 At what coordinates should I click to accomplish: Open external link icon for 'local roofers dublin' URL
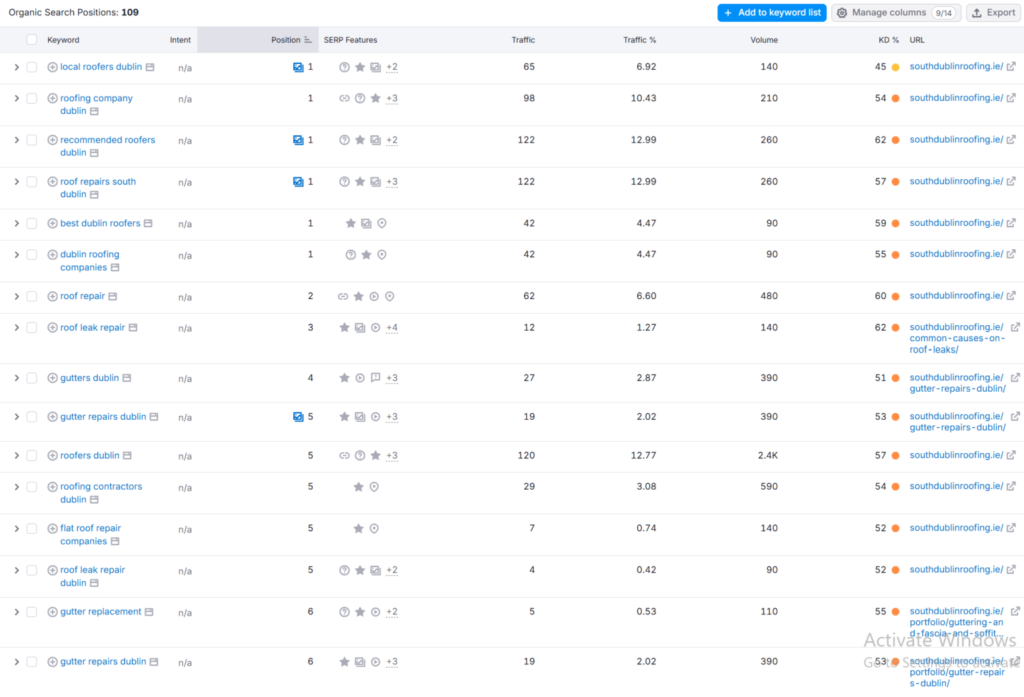point(1011,67)
